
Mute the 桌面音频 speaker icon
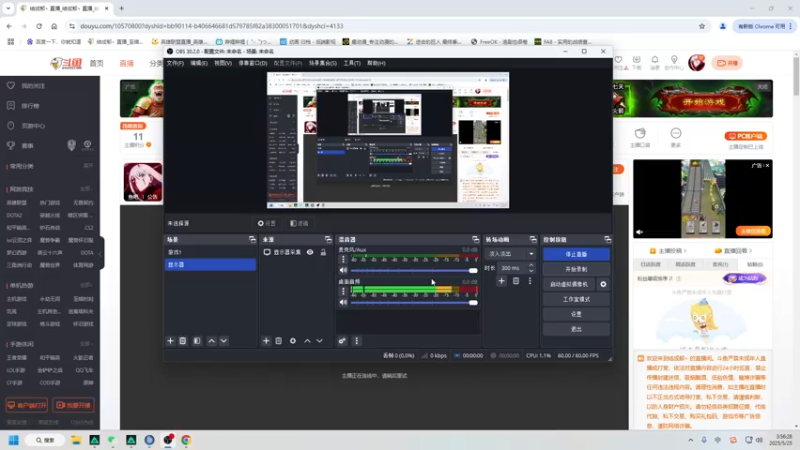(343, 303)
